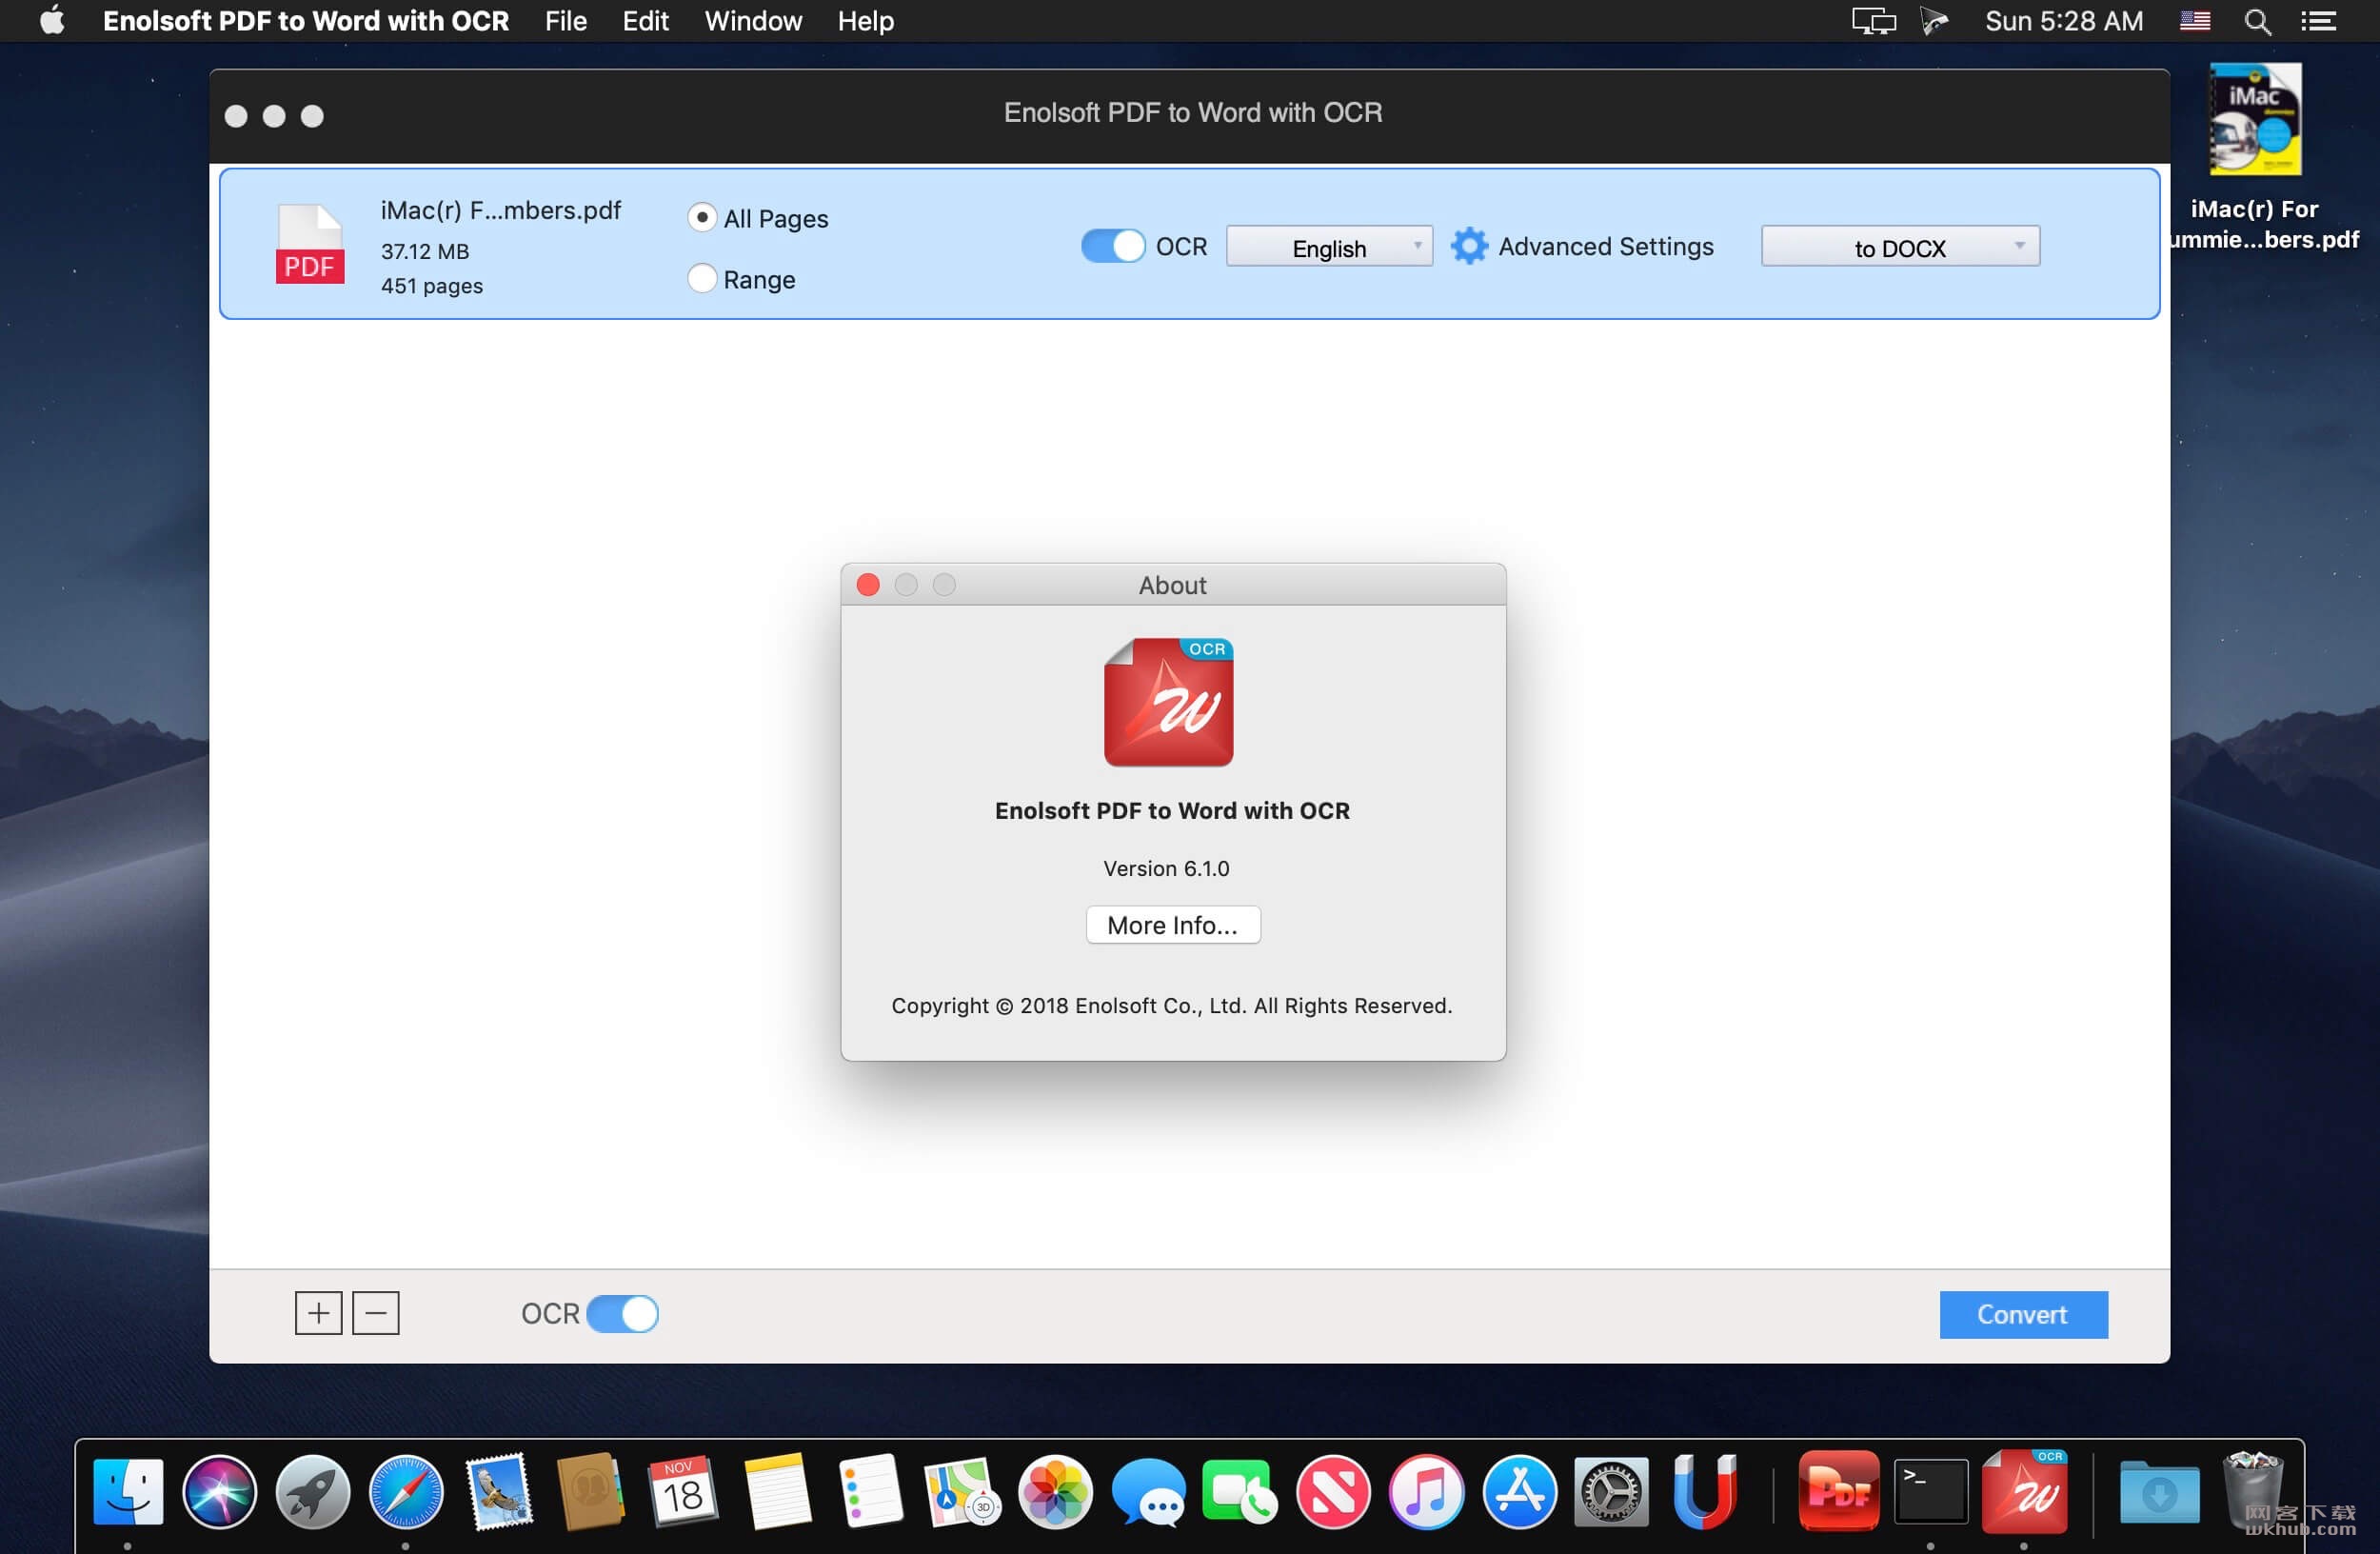Toggle the OCR switch in the file row
This screenshot has height=1554, width=2380.
click(1112, 246)
